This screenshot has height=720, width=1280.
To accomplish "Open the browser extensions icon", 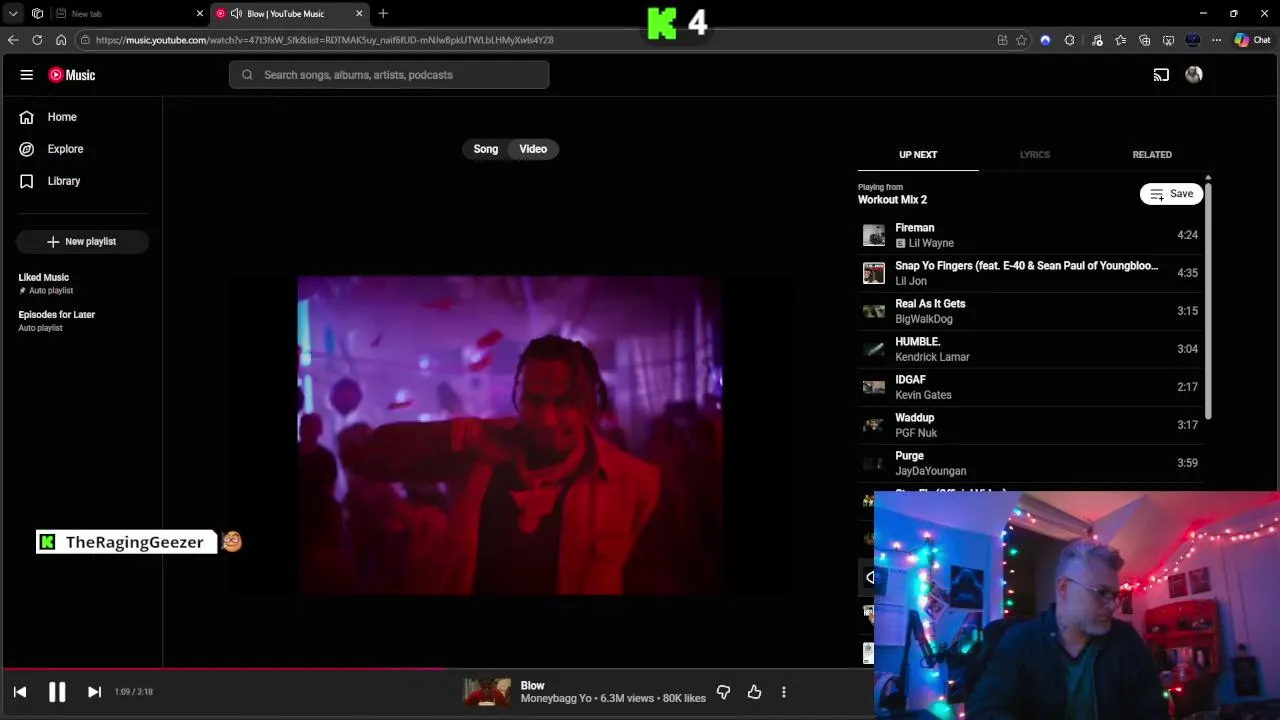I will point(1070,40).
